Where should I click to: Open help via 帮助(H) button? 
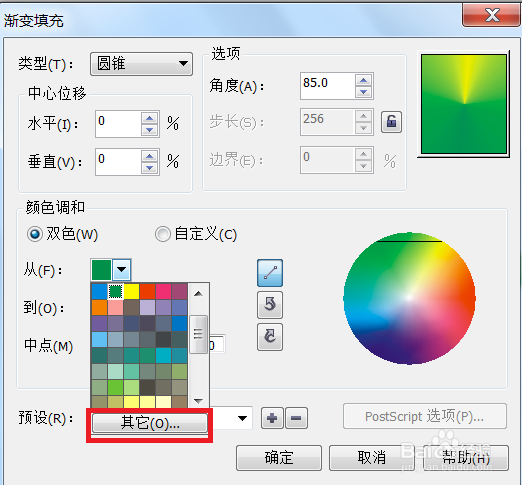click(466, 458)
